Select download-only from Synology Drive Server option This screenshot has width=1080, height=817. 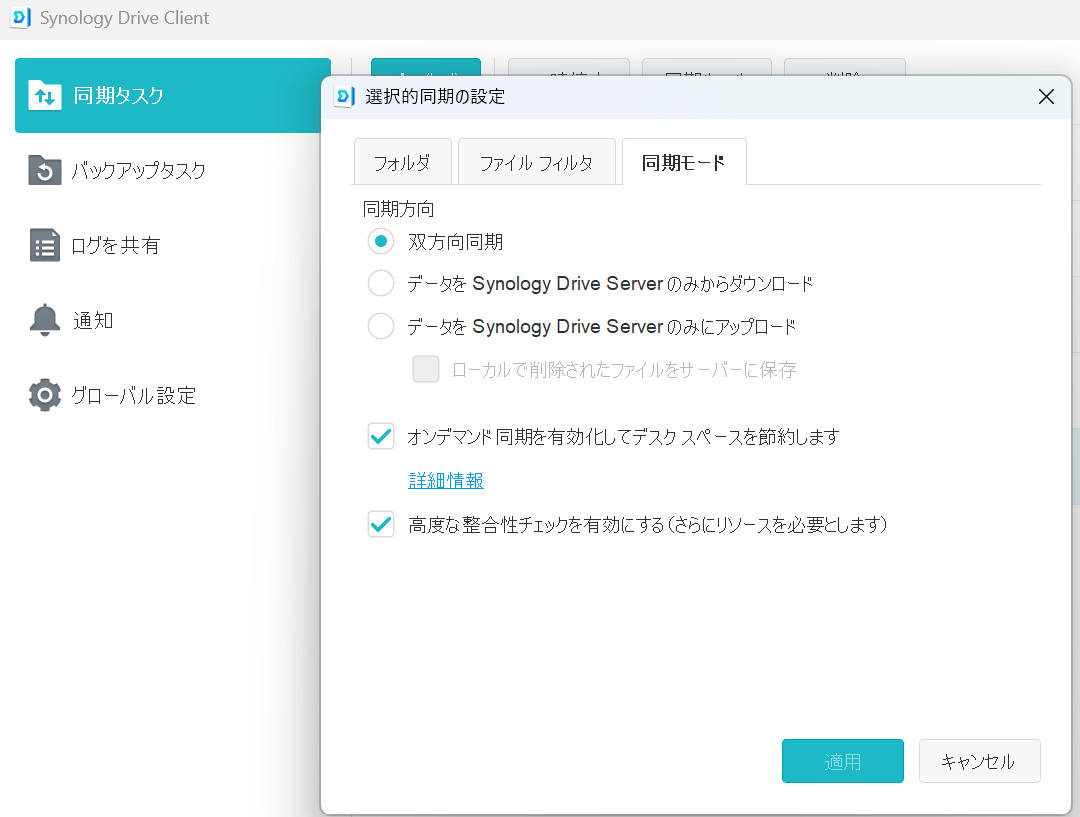click(381, 283)
